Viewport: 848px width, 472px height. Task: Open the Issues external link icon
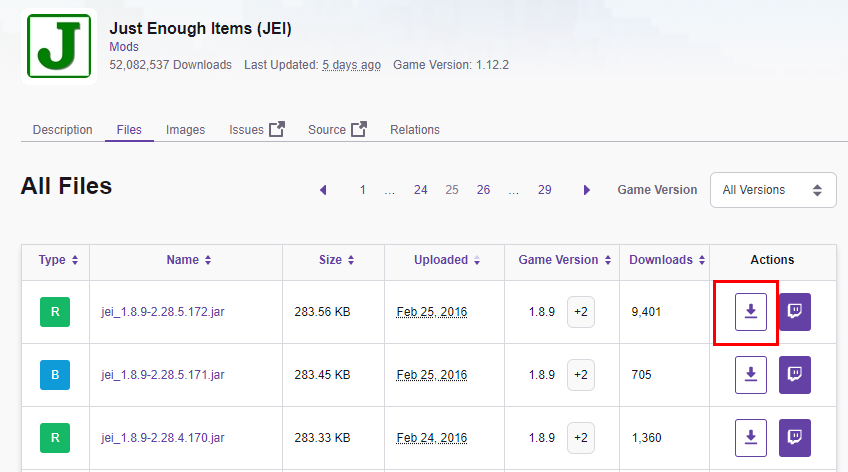point(277,129)
